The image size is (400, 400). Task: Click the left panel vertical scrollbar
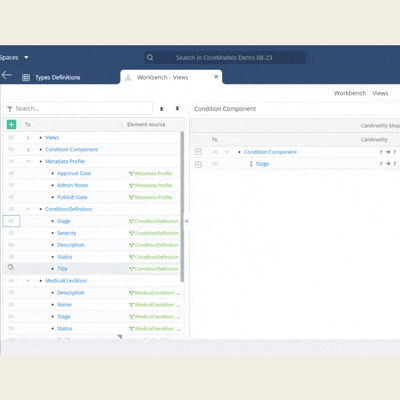coord(182,207)
